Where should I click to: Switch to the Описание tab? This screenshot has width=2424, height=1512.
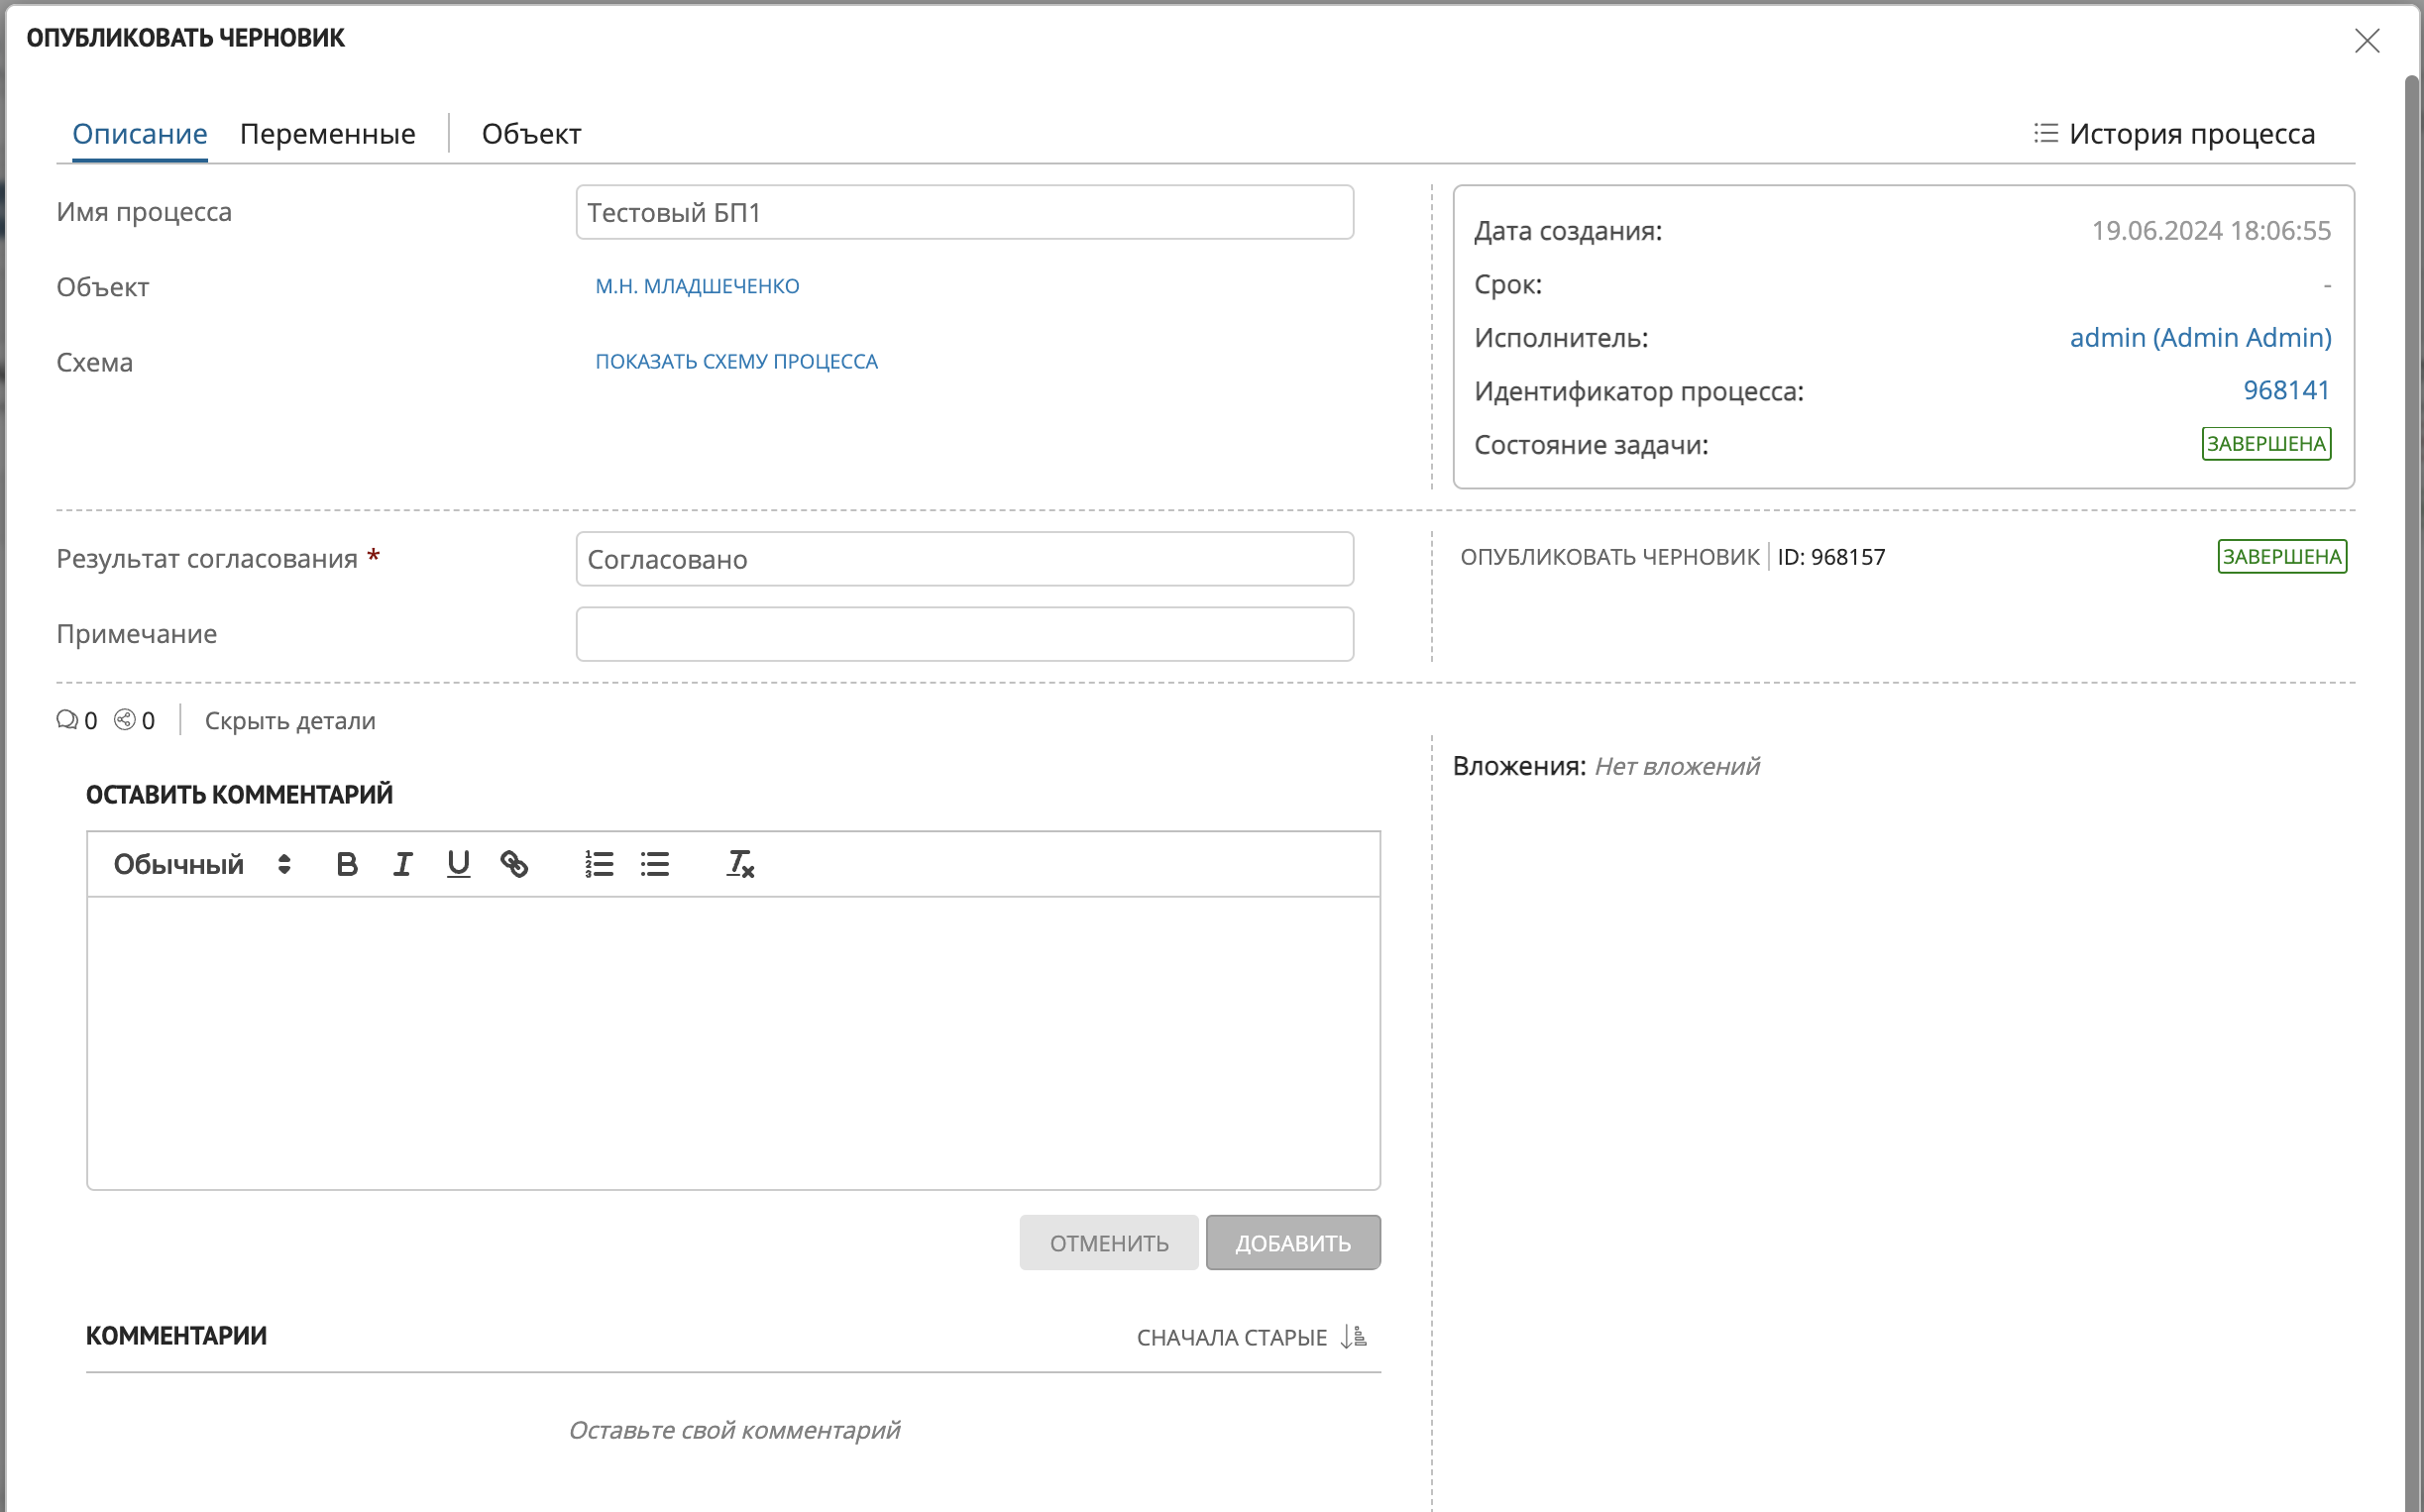point(140,134)
